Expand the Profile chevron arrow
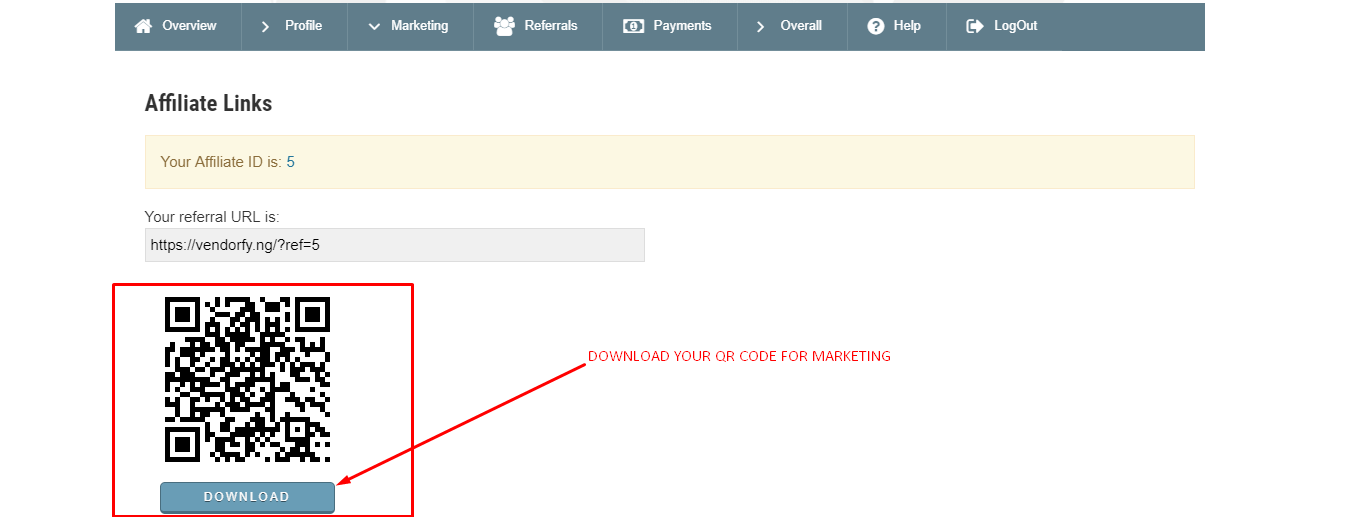This screenshot has width=1350, height=517. pyautogui.click(x=265, y=26)
